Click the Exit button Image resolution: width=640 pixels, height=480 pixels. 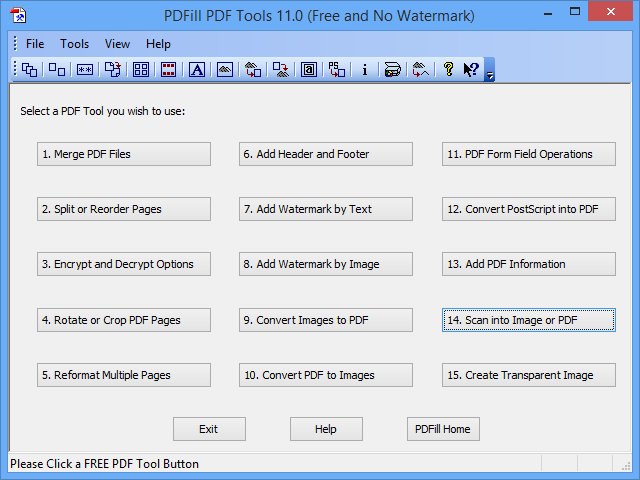pyautogui.click(x=209, y=429)
